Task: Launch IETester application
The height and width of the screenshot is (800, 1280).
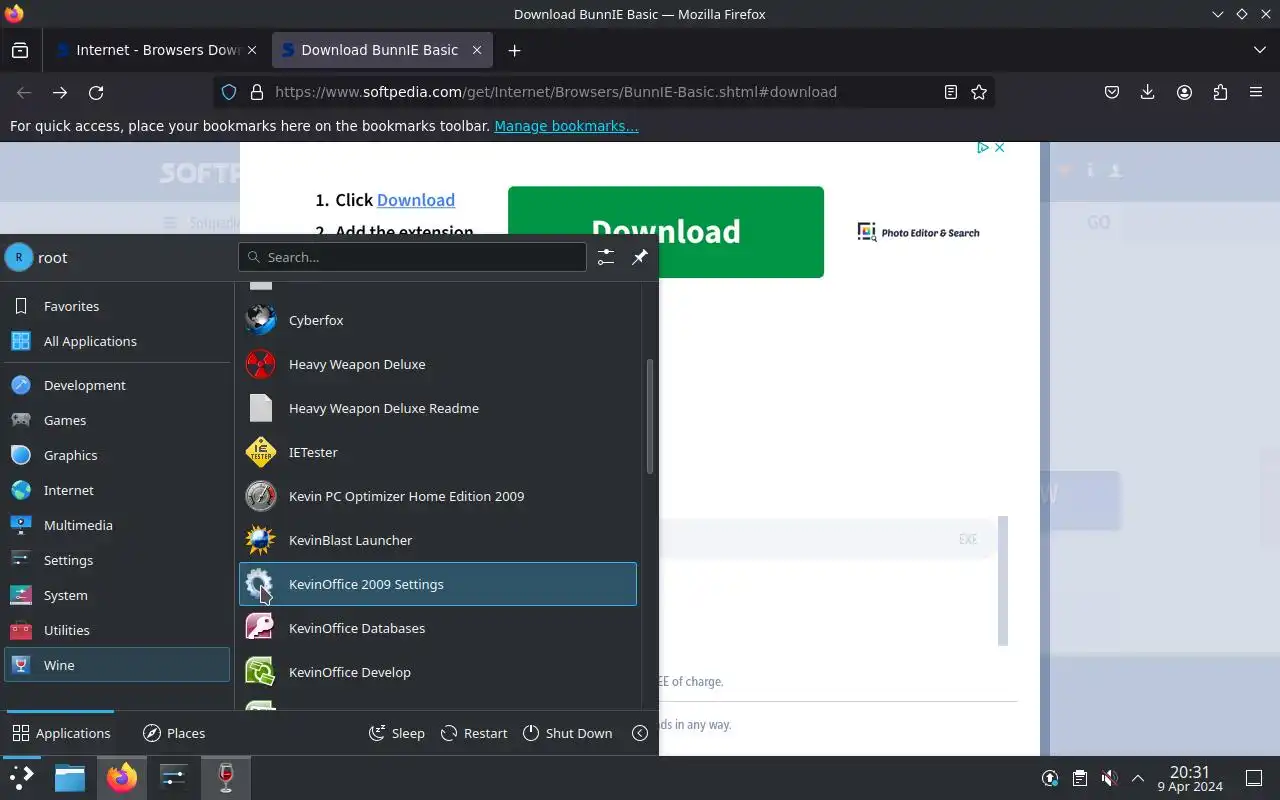Action: pos(437,452)
